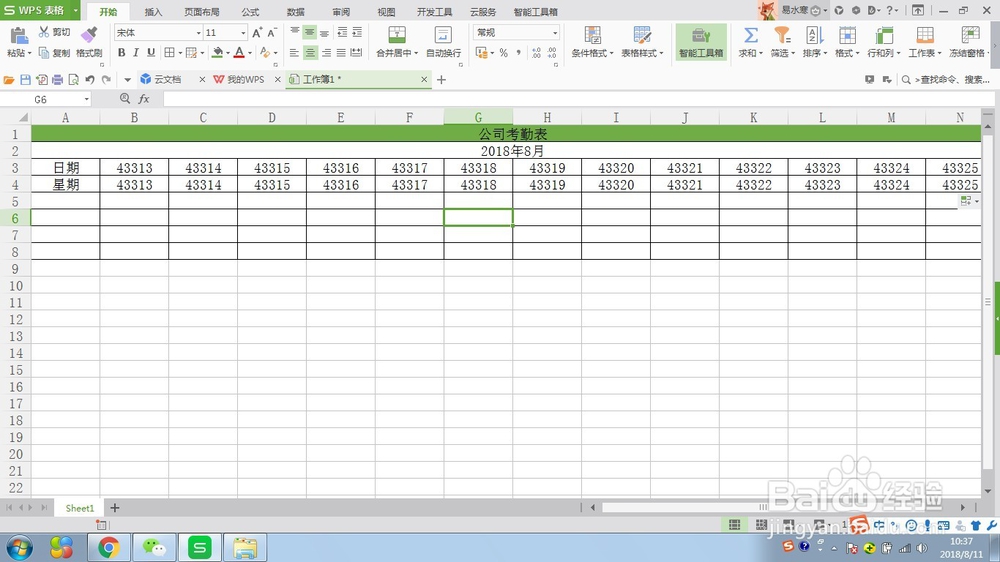Click the Freeze Panes (冻结窗格) icon
Viewport: 1000px width, 562px height.
click(971, 34)
